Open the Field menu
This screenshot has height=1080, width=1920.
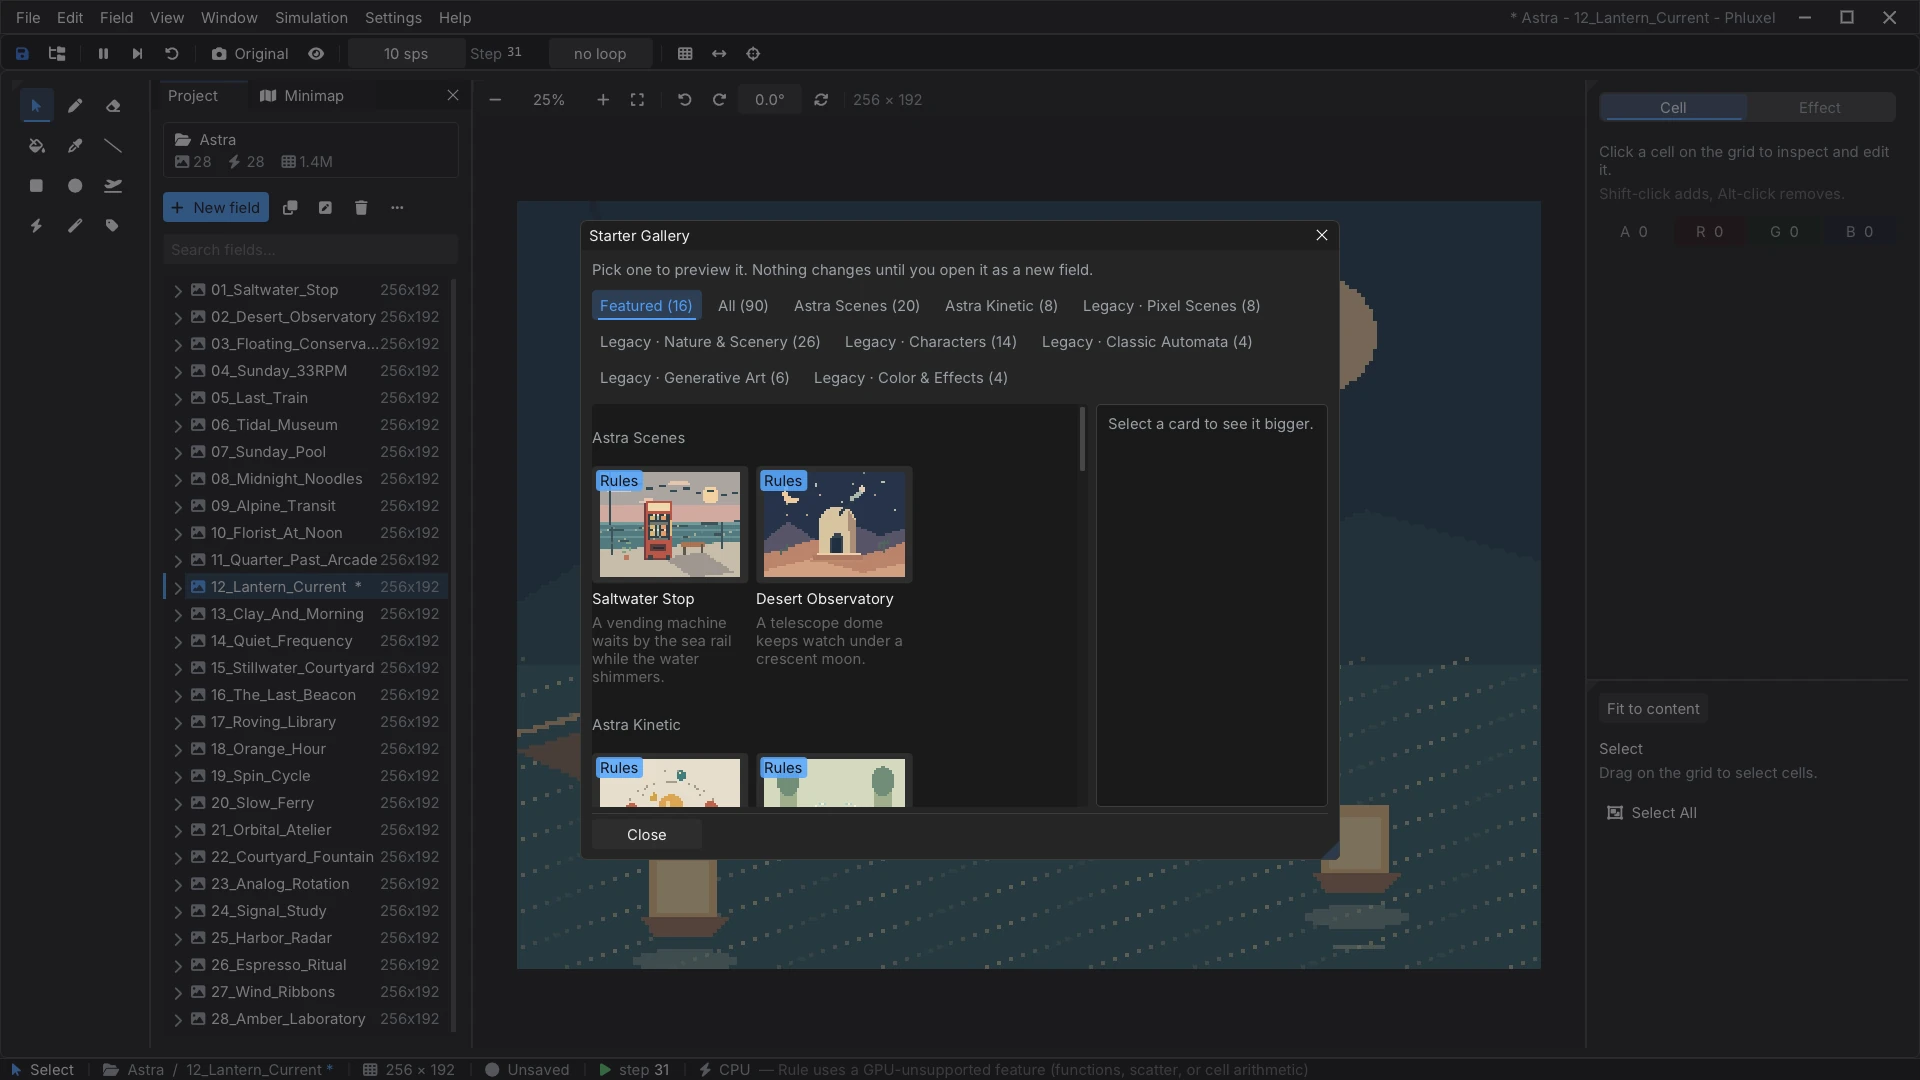click(x=116, y=18)
